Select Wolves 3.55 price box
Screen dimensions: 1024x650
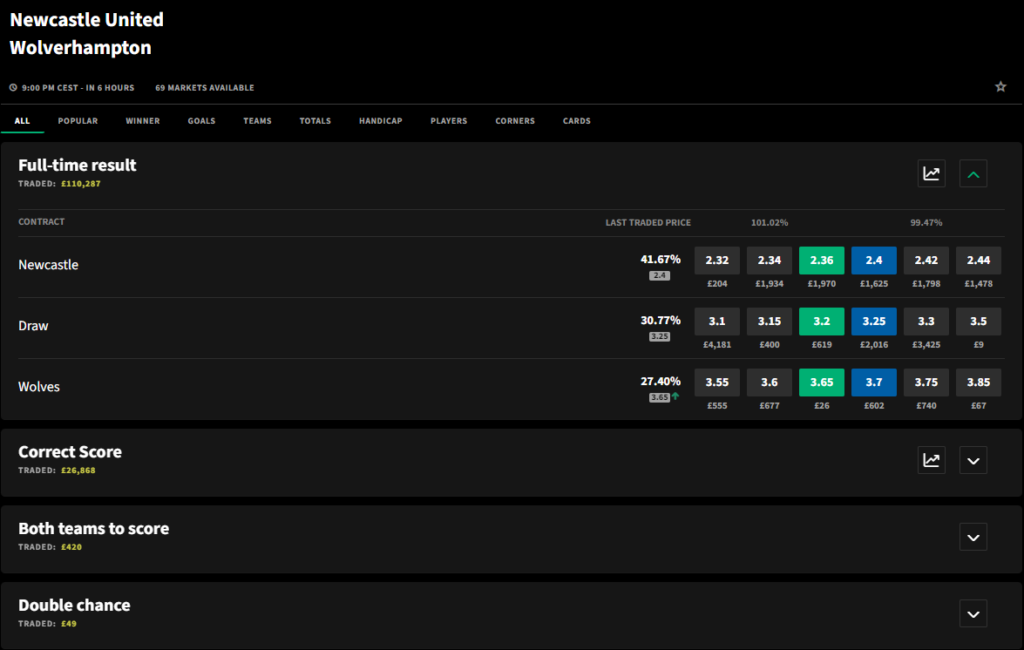pos(717,382)
